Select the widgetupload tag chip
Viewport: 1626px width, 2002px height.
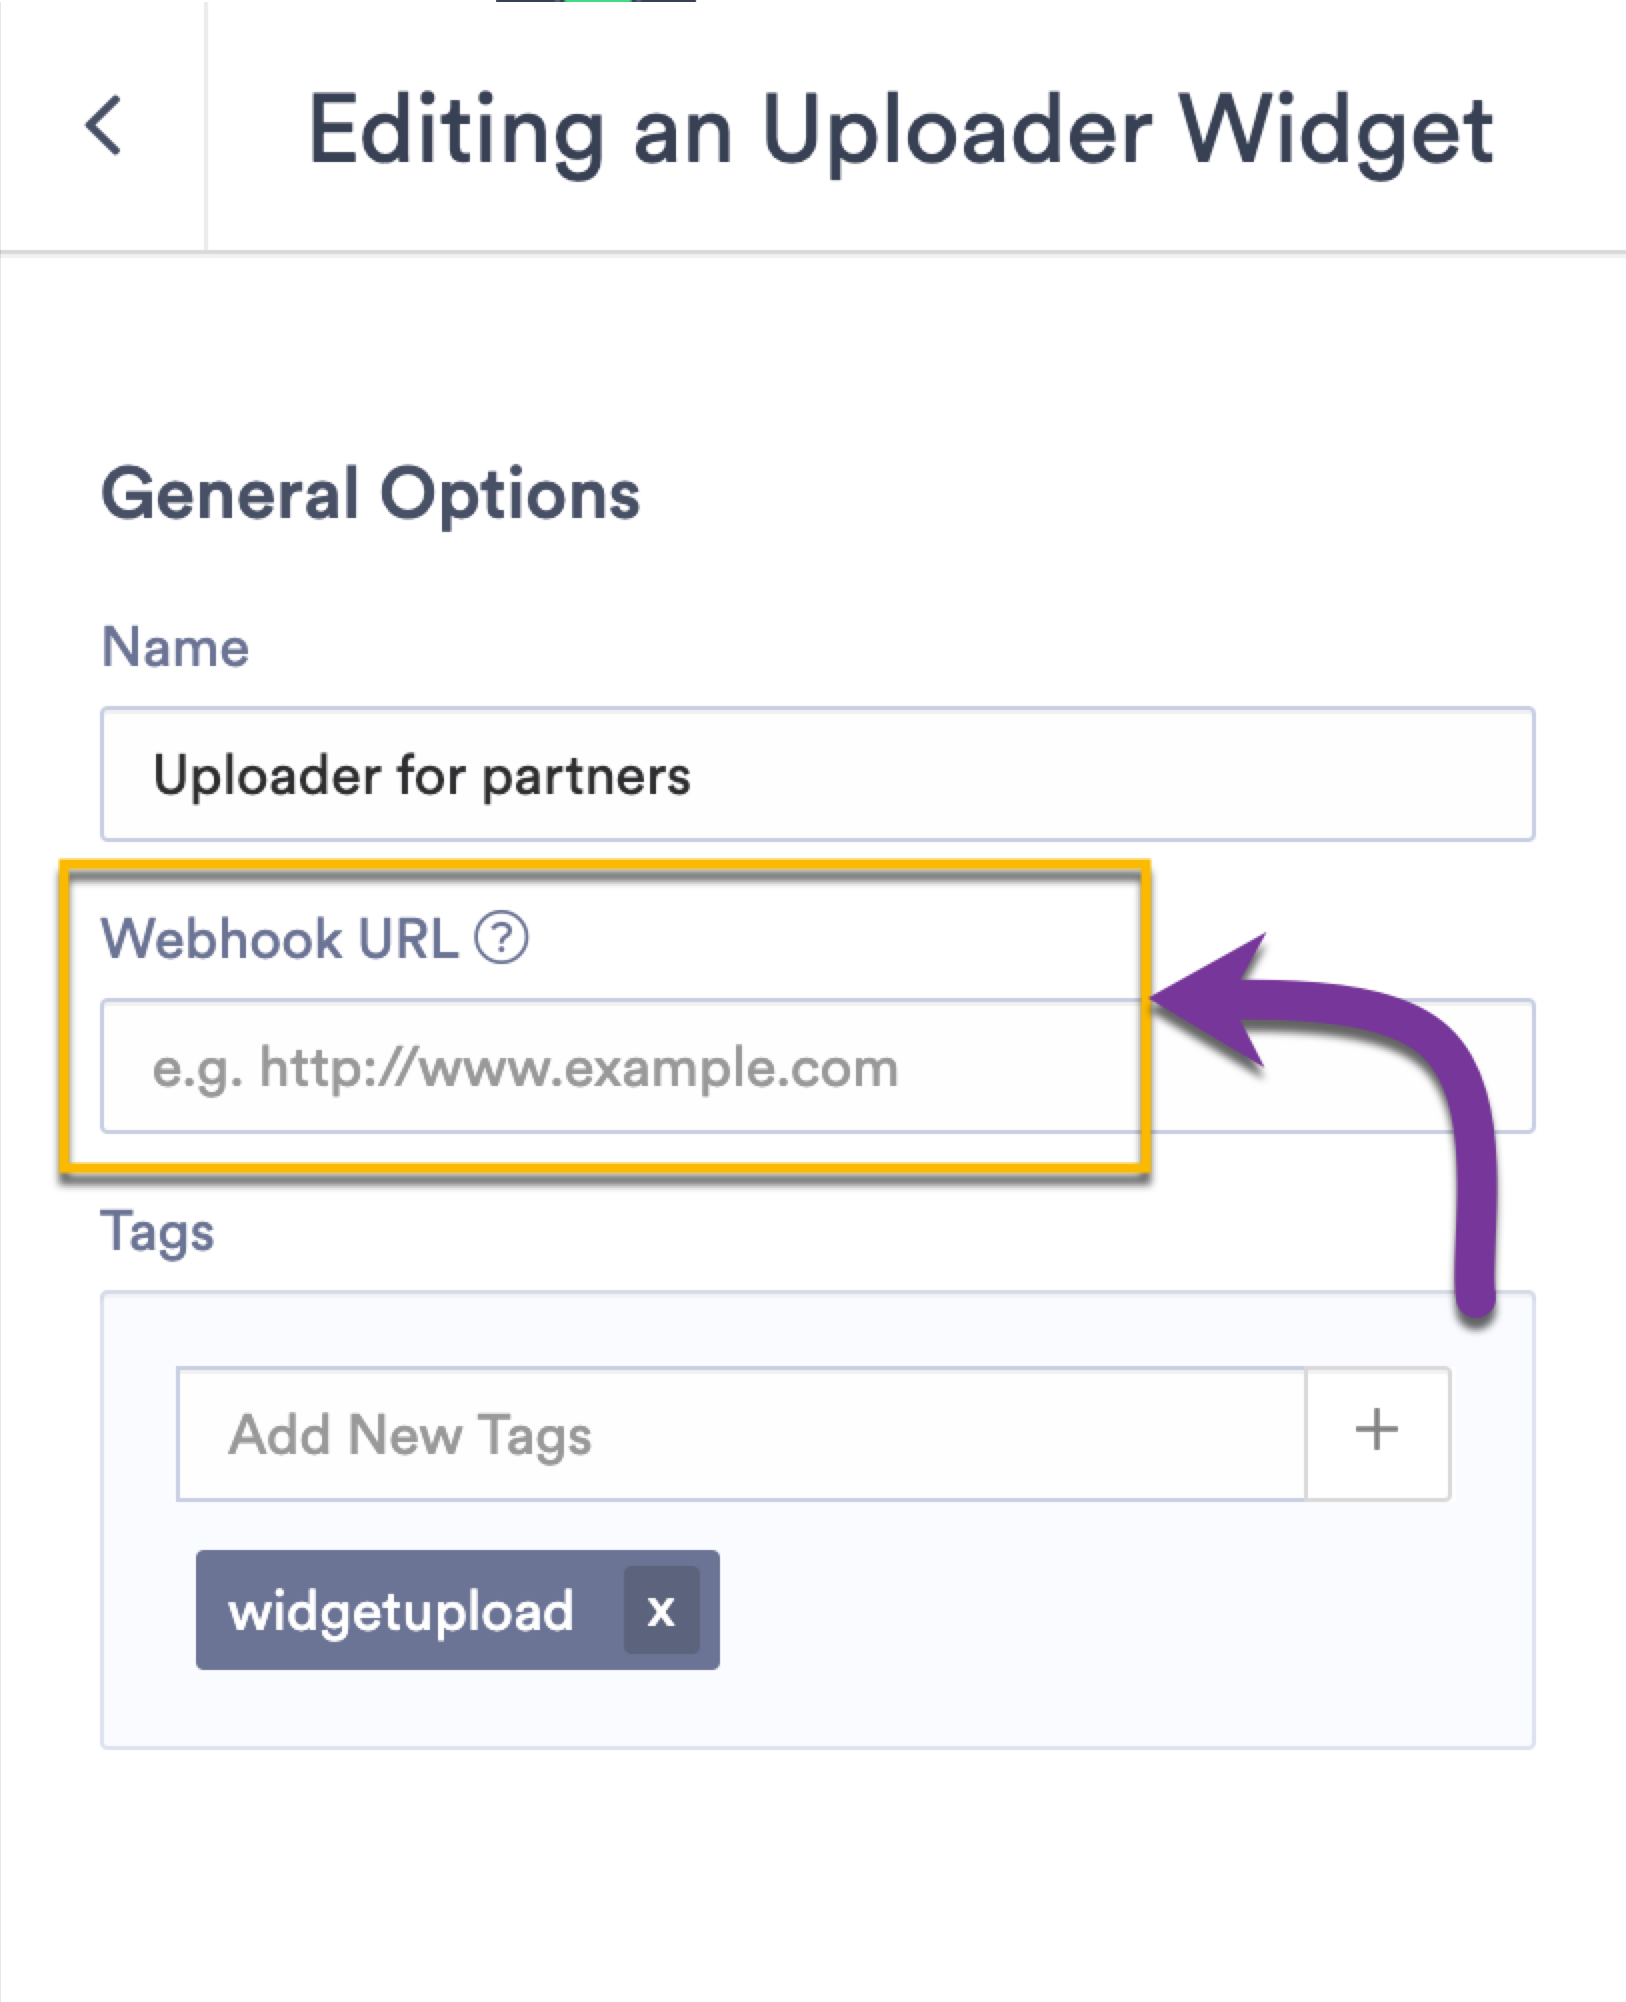pos(400,1610)
